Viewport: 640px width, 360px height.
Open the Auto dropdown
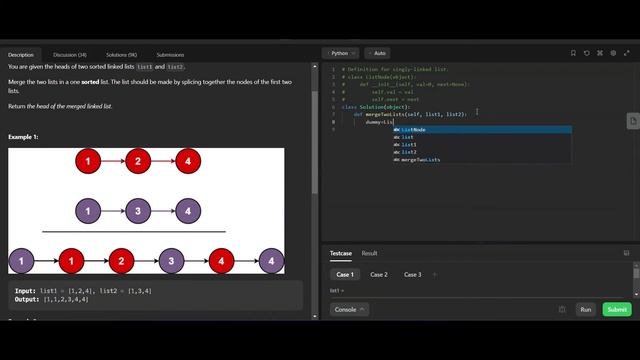(378, 53)
